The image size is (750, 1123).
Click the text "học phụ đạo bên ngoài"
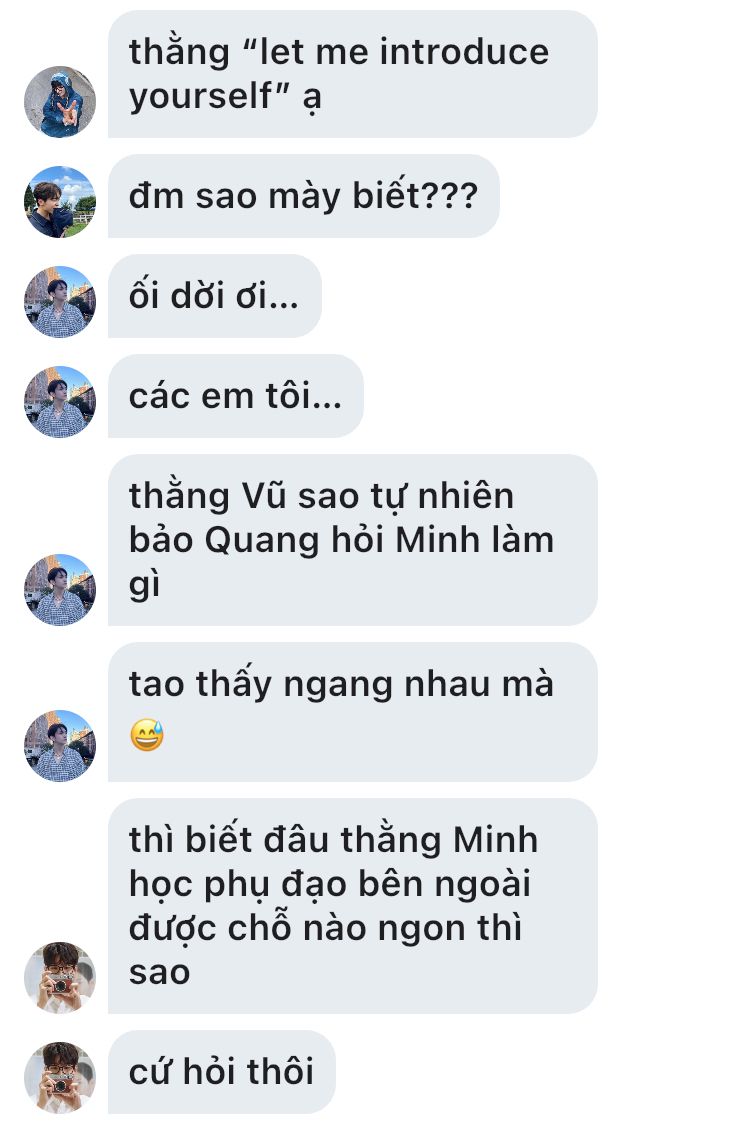point(330,885)
